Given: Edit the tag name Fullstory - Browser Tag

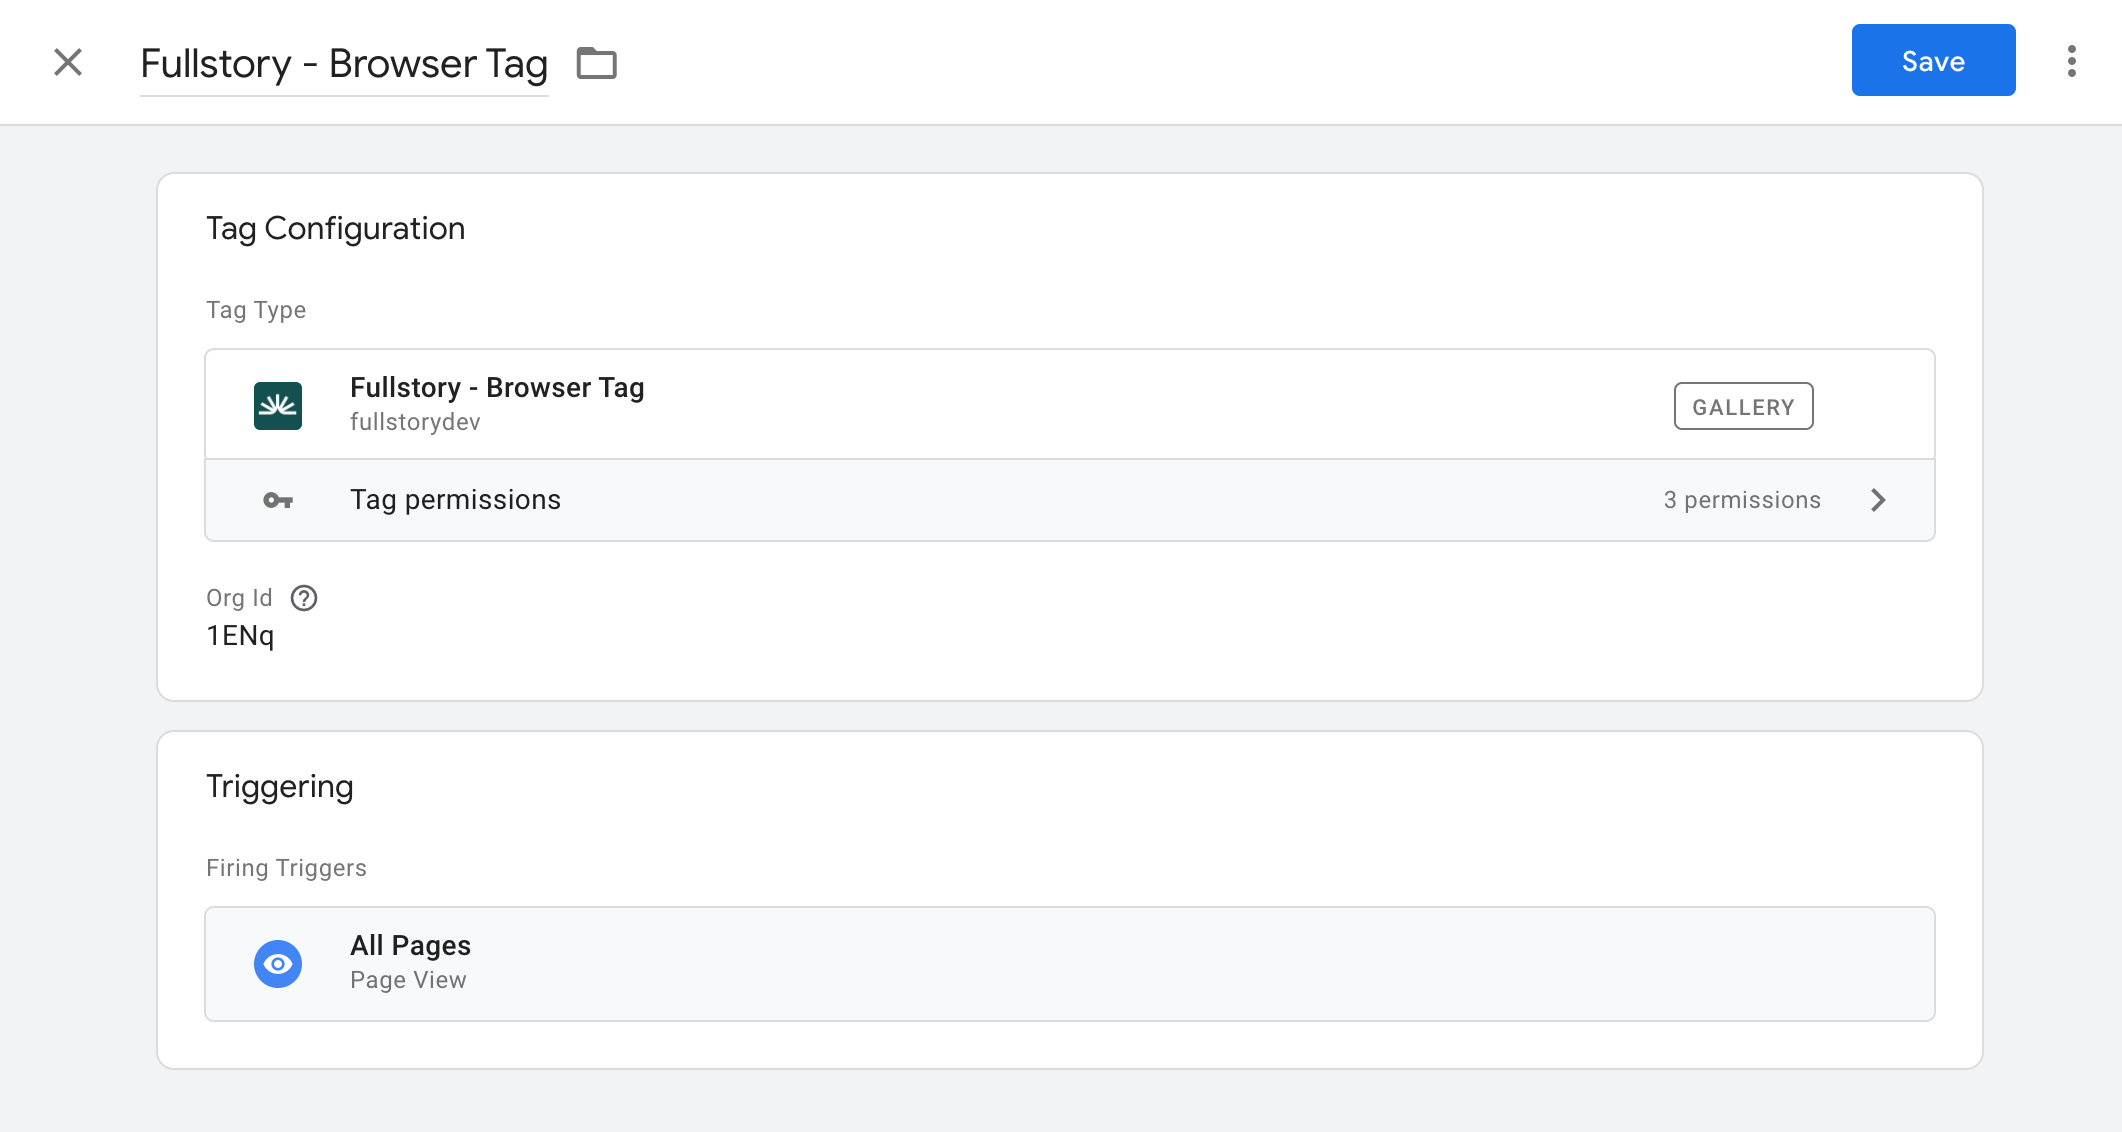Looking at the screenshot, I should 344,63.
